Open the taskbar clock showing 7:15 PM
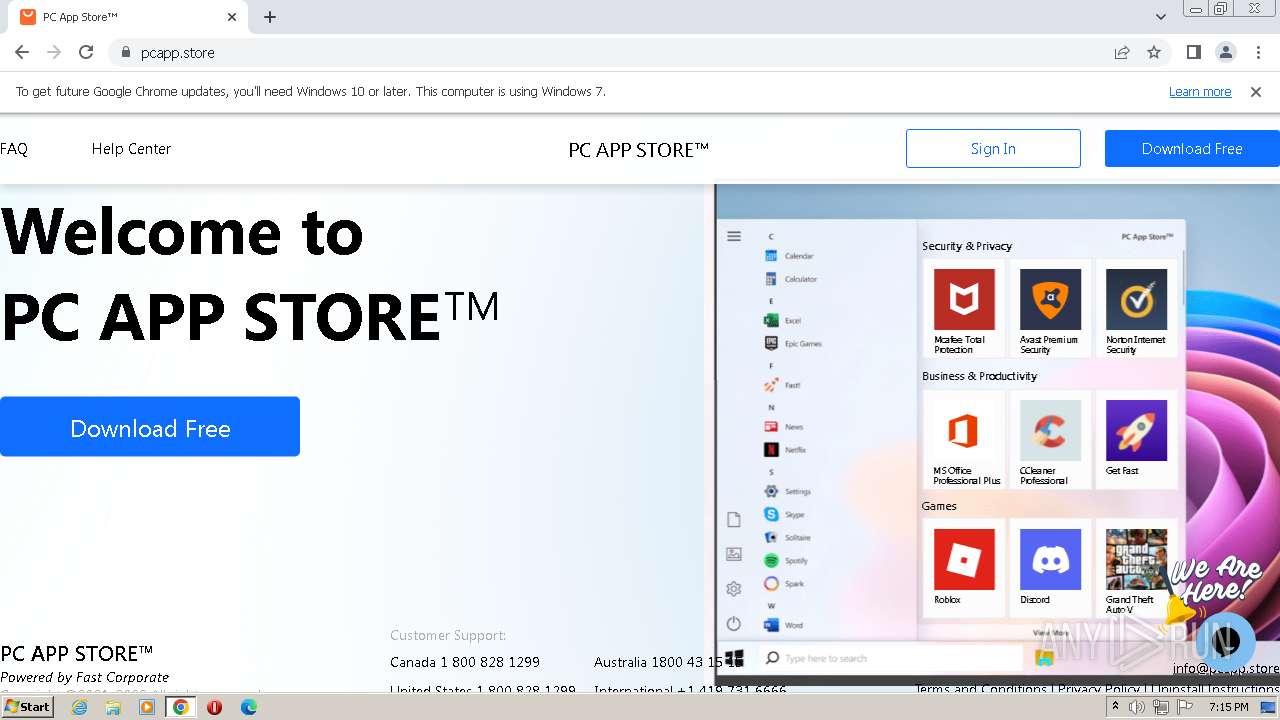1280x720 pixels. 1228,707
